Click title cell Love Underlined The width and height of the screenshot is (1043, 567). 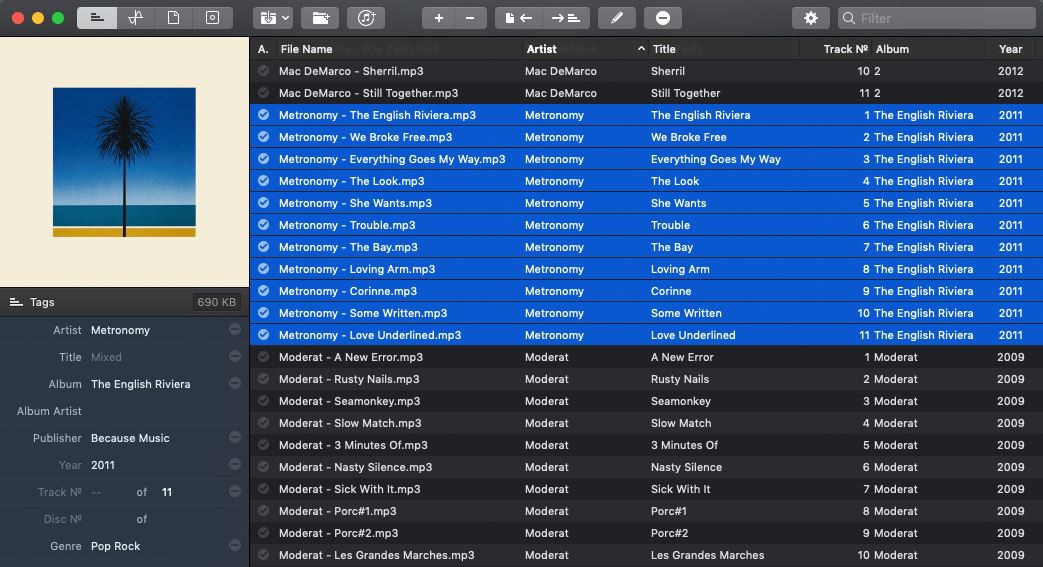coord(693,335)
